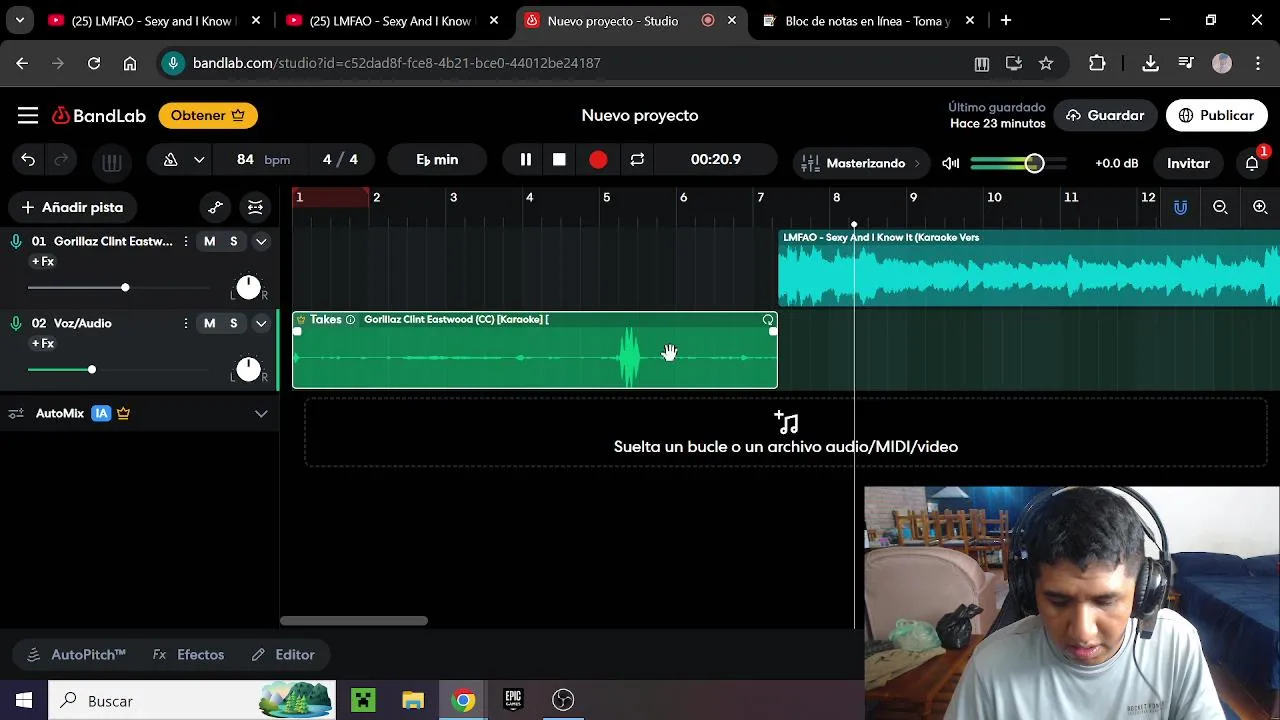Screen dimensions: 1280x720
Task: Expand track 01 chevron
Action: 261,241
